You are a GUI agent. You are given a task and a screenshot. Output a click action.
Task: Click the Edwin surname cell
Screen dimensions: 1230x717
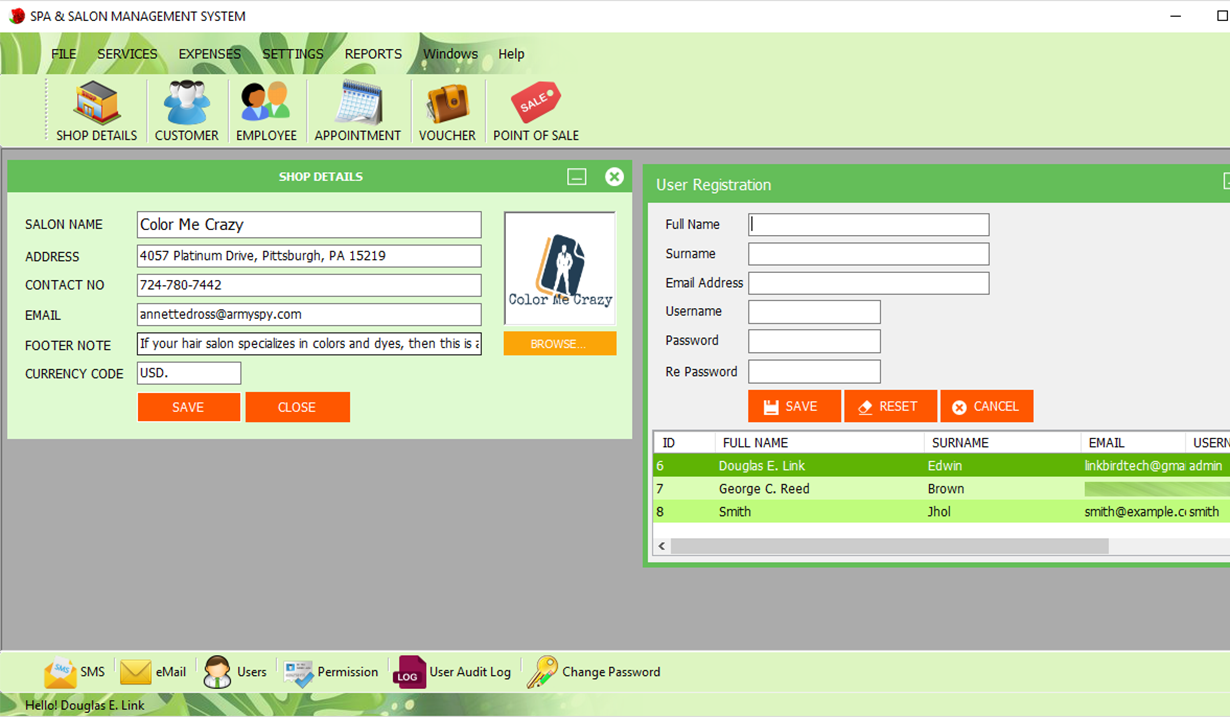1002,466
